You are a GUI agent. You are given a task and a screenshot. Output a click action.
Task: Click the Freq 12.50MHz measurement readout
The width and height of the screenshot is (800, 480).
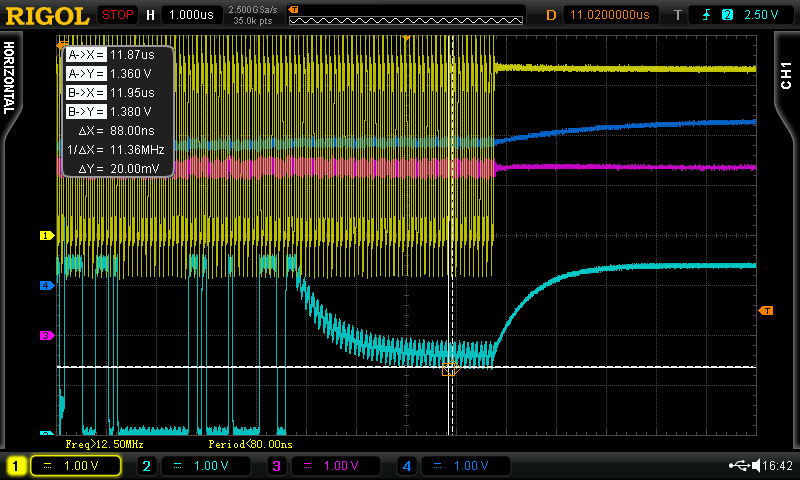[x=104, y=444]
